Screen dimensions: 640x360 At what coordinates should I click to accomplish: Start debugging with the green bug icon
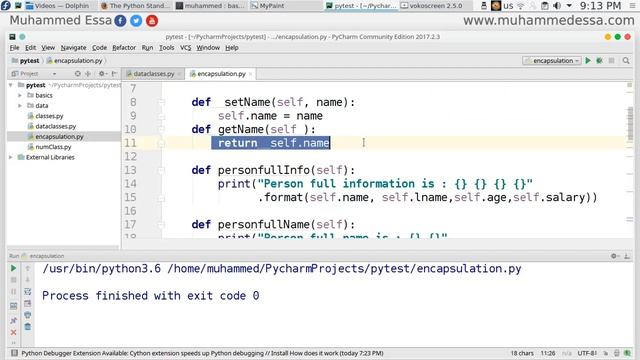point(599,61)
